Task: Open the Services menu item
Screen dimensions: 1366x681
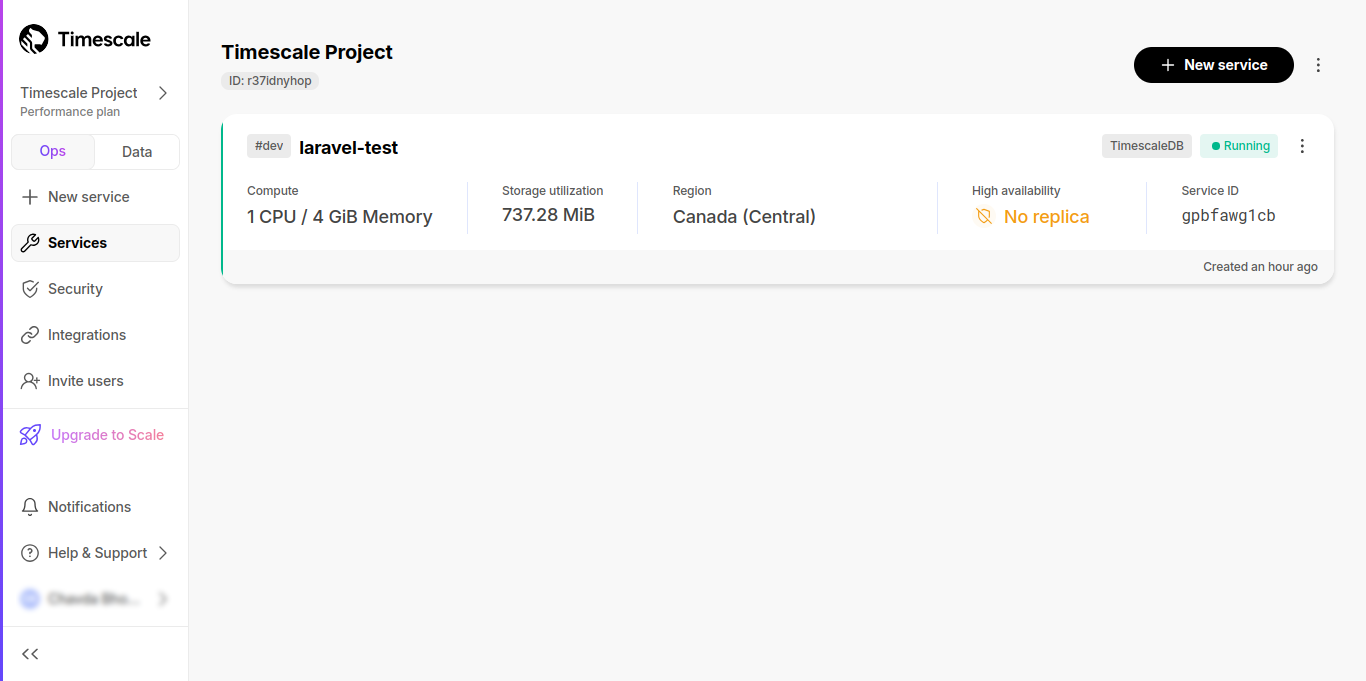Action: click(x=95, y=243)
